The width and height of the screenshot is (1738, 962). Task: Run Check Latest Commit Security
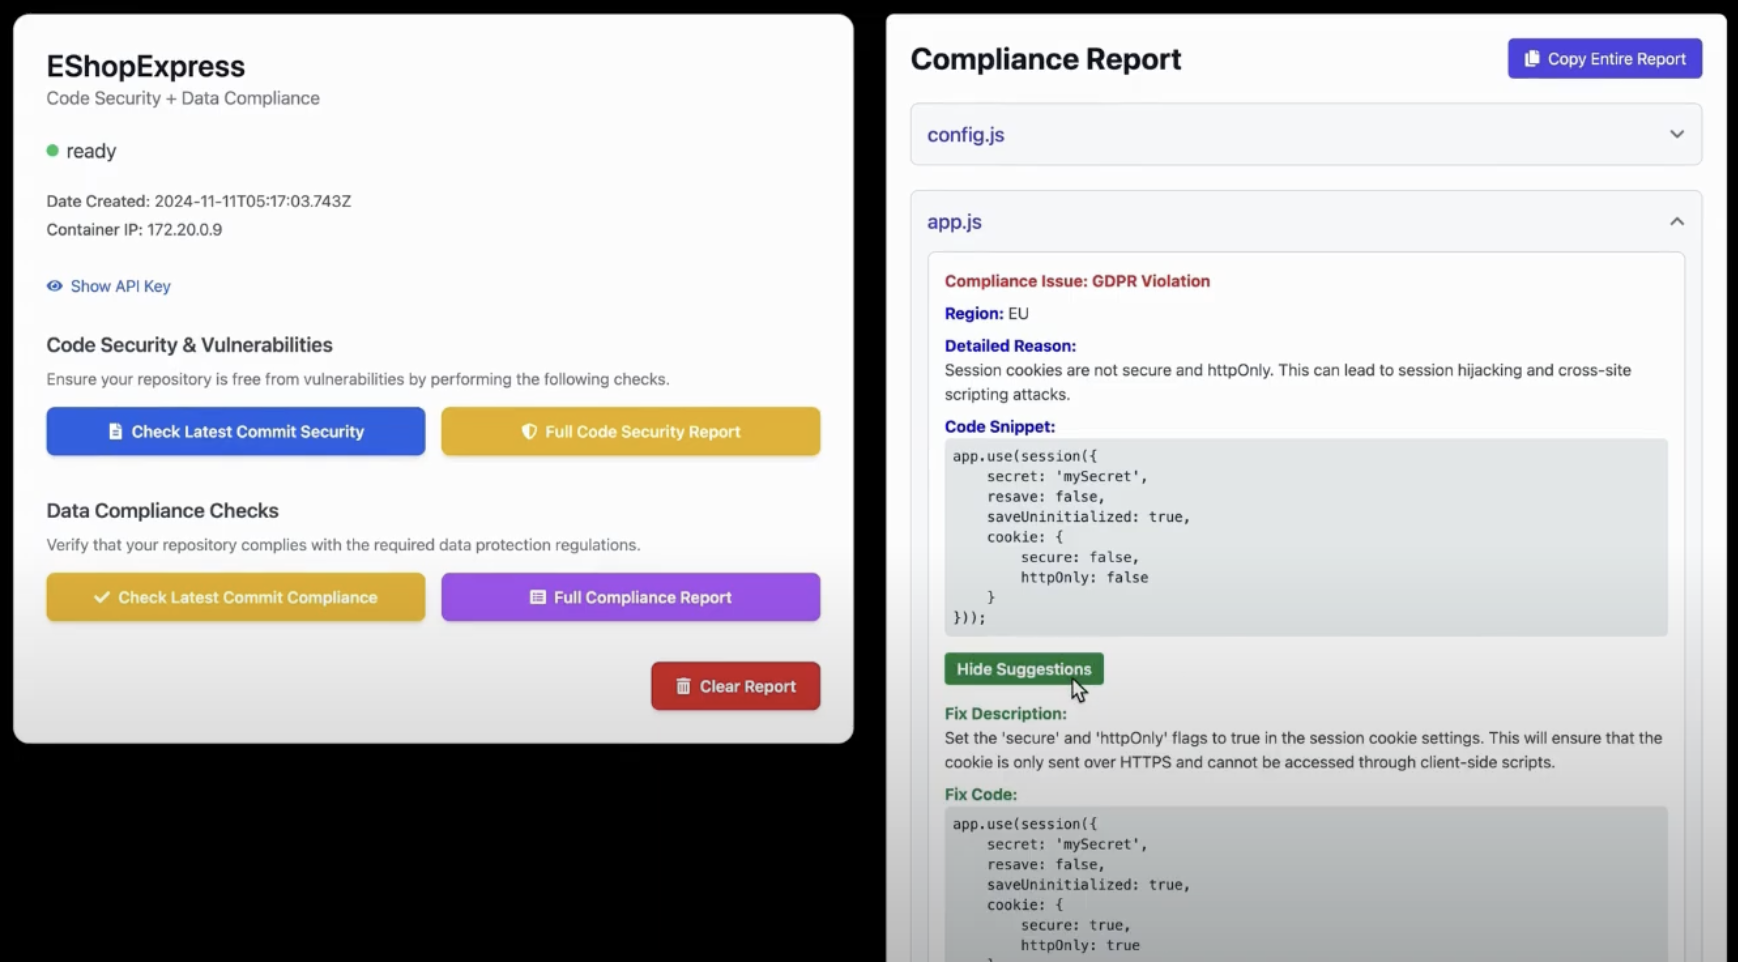click(x=235, y=431)
